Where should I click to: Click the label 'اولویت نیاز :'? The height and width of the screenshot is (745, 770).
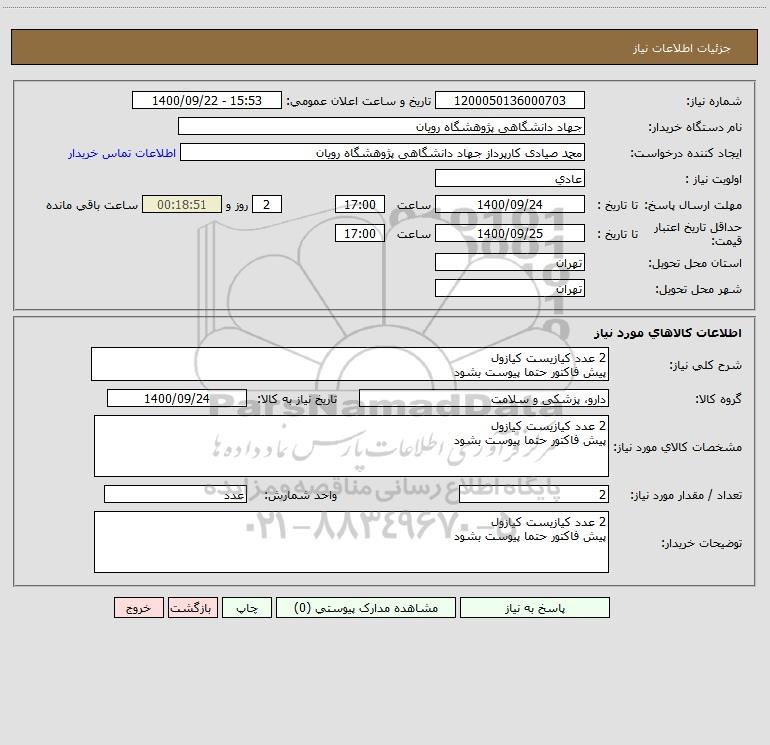coord(714,180)
